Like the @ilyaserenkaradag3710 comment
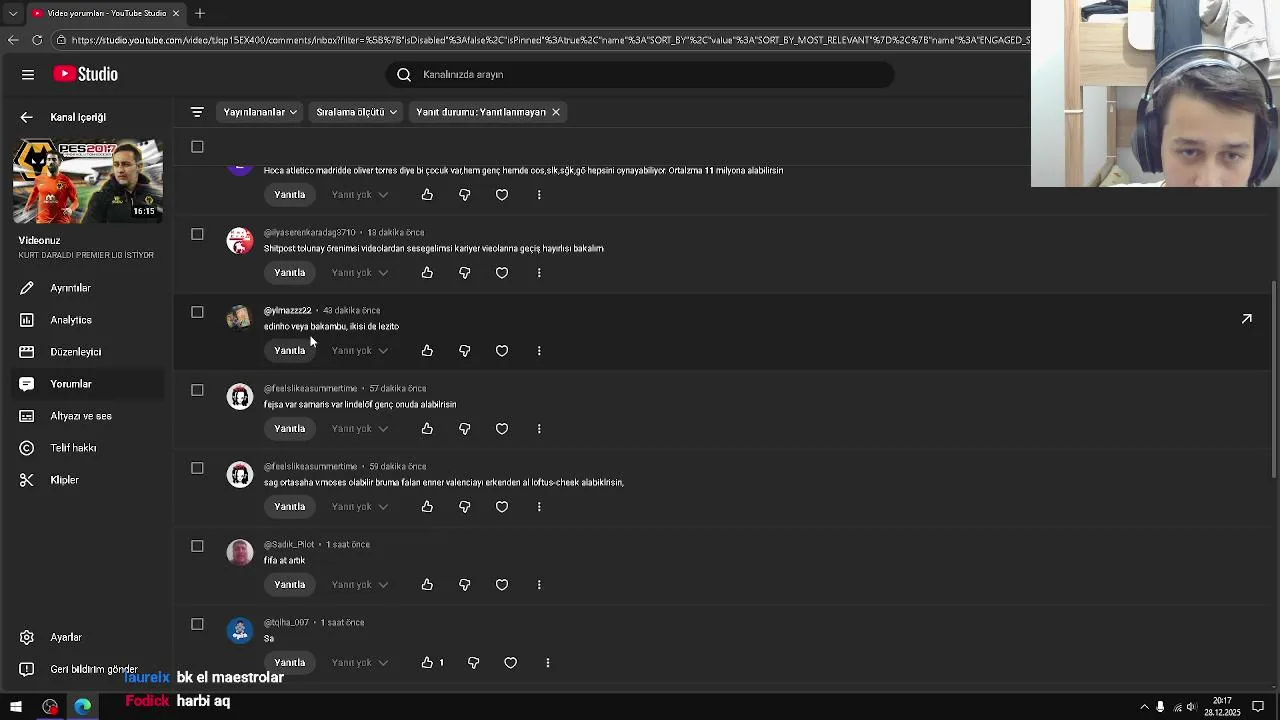 click(427, 272)
